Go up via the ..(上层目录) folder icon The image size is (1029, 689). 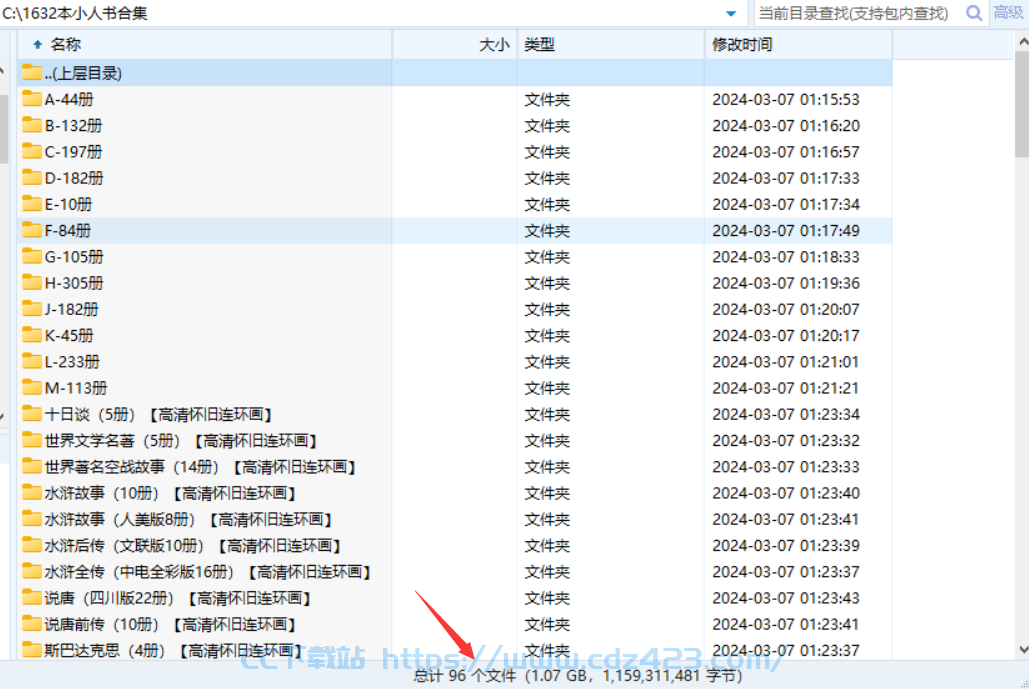[32, 73]
